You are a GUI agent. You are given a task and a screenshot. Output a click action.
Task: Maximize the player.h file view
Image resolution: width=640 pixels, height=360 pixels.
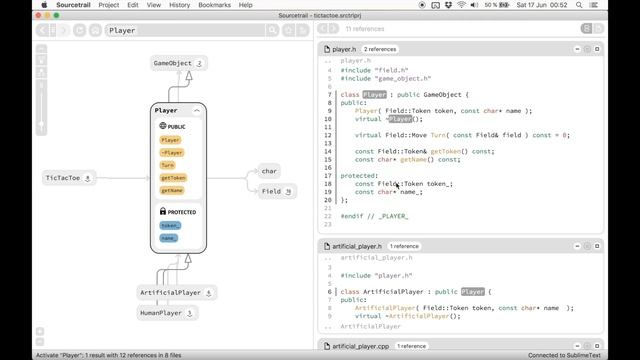click(597, 49)
